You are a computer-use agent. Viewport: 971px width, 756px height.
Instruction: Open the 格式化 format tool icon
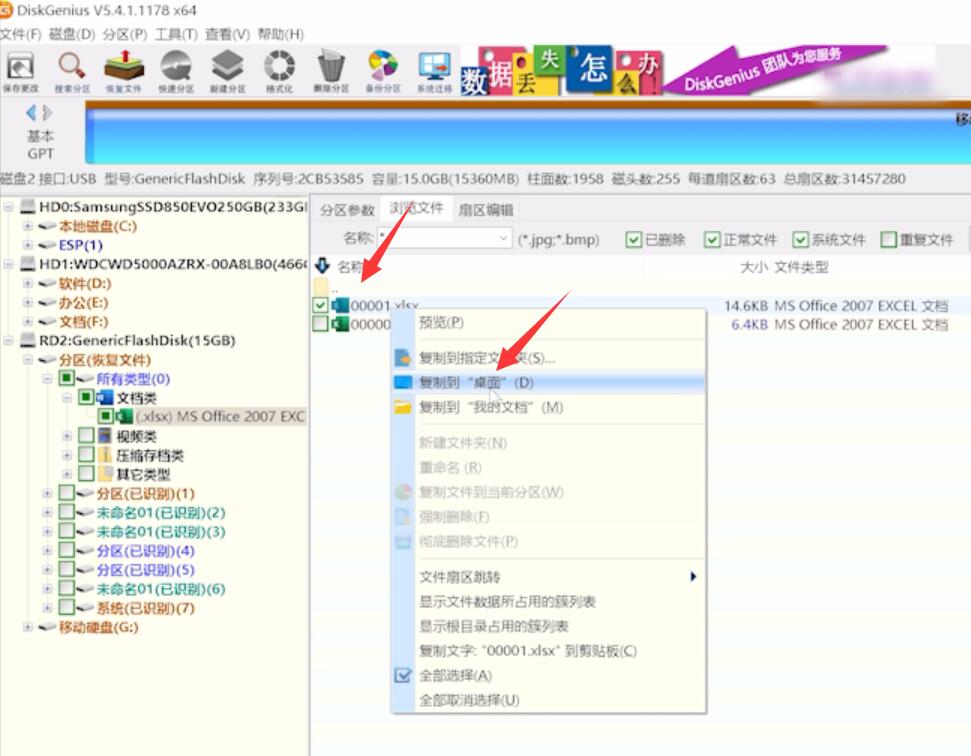(279, 70)
